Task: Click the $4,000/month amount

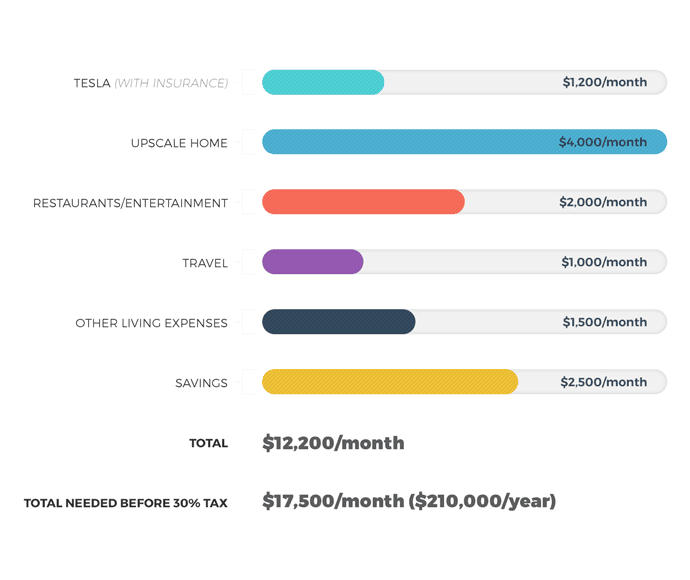Action: point(602,142)
